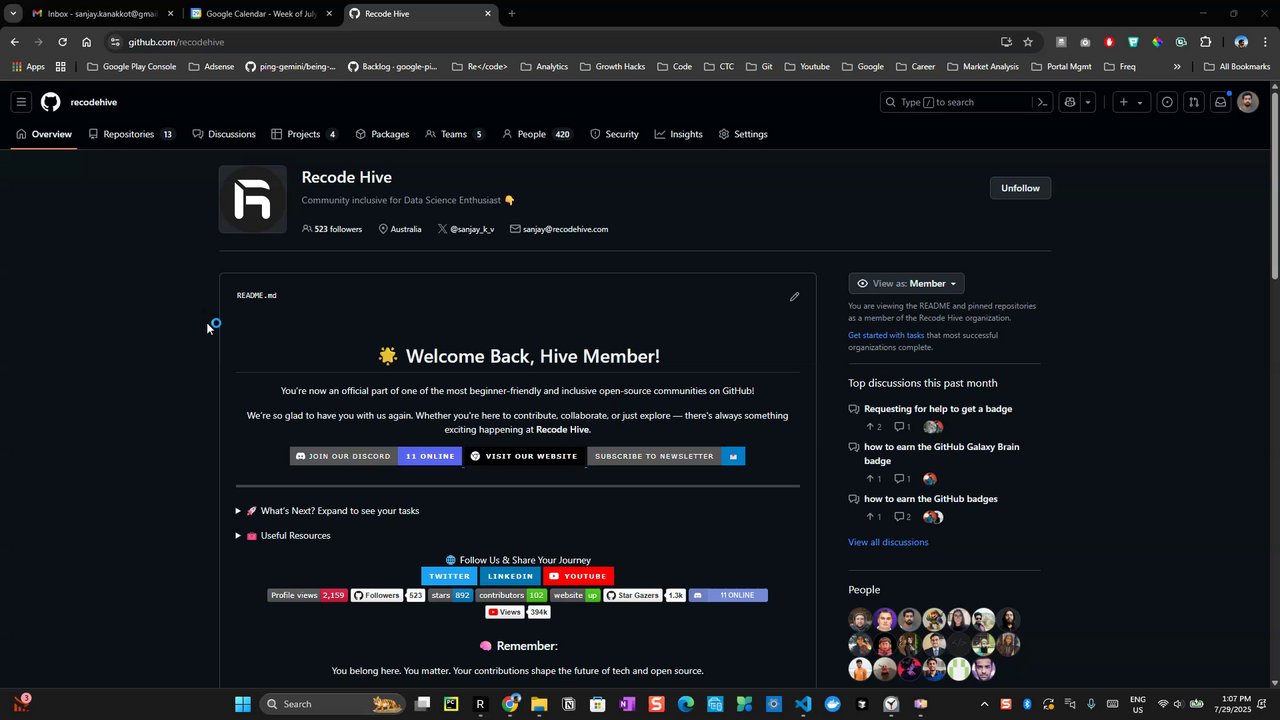Open the Copilot dropdown arrow
1280x720 pixels.
[x=1088, y=102]
